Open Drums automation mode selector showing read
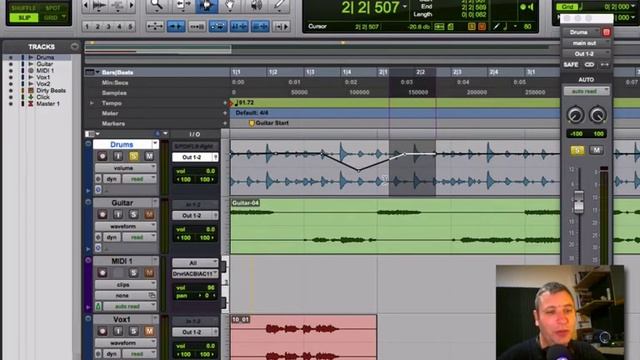 [x=139, y=179]
